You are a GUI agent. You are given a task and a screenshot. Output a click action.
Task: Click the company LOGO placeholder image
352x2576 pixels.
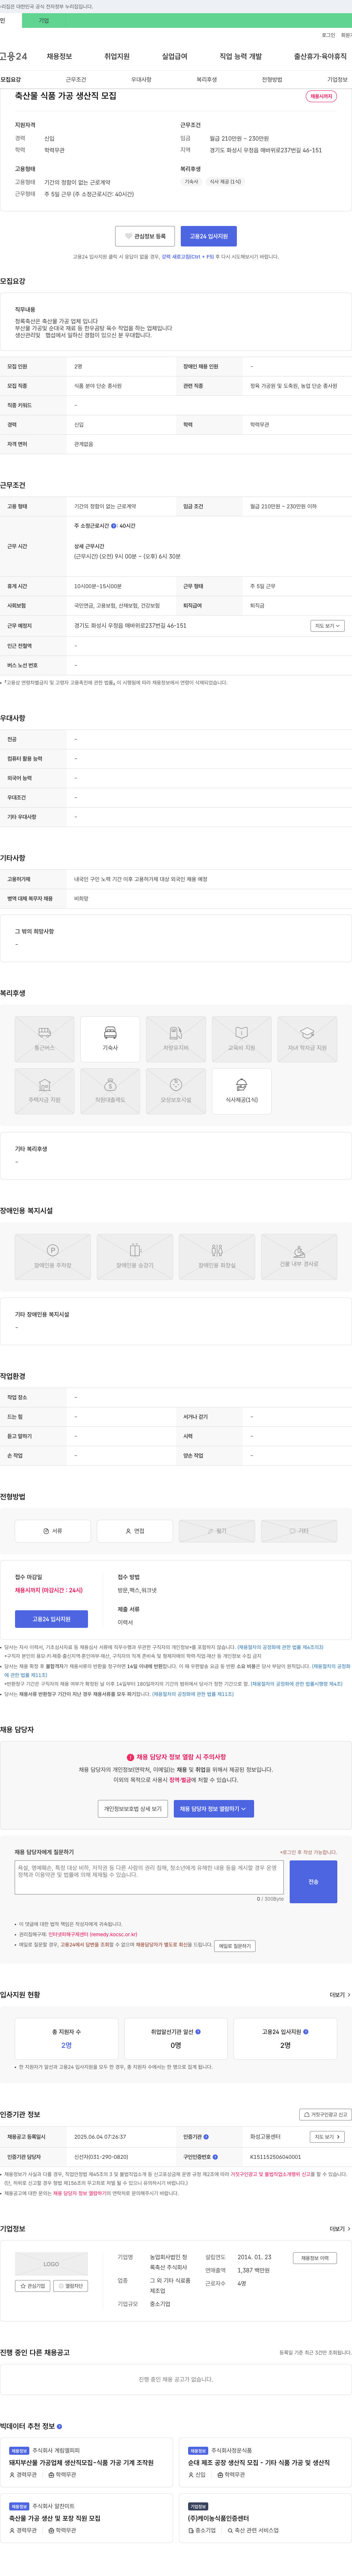point(51,2264)
